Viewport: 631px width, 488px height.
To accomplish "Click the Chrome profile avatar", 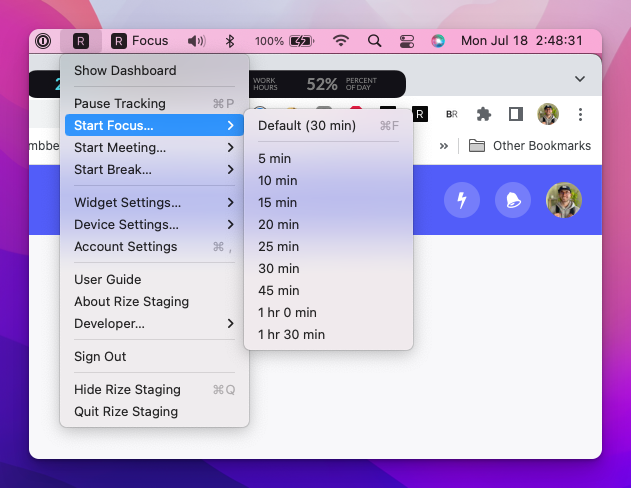I will click(x=548, y=114).
